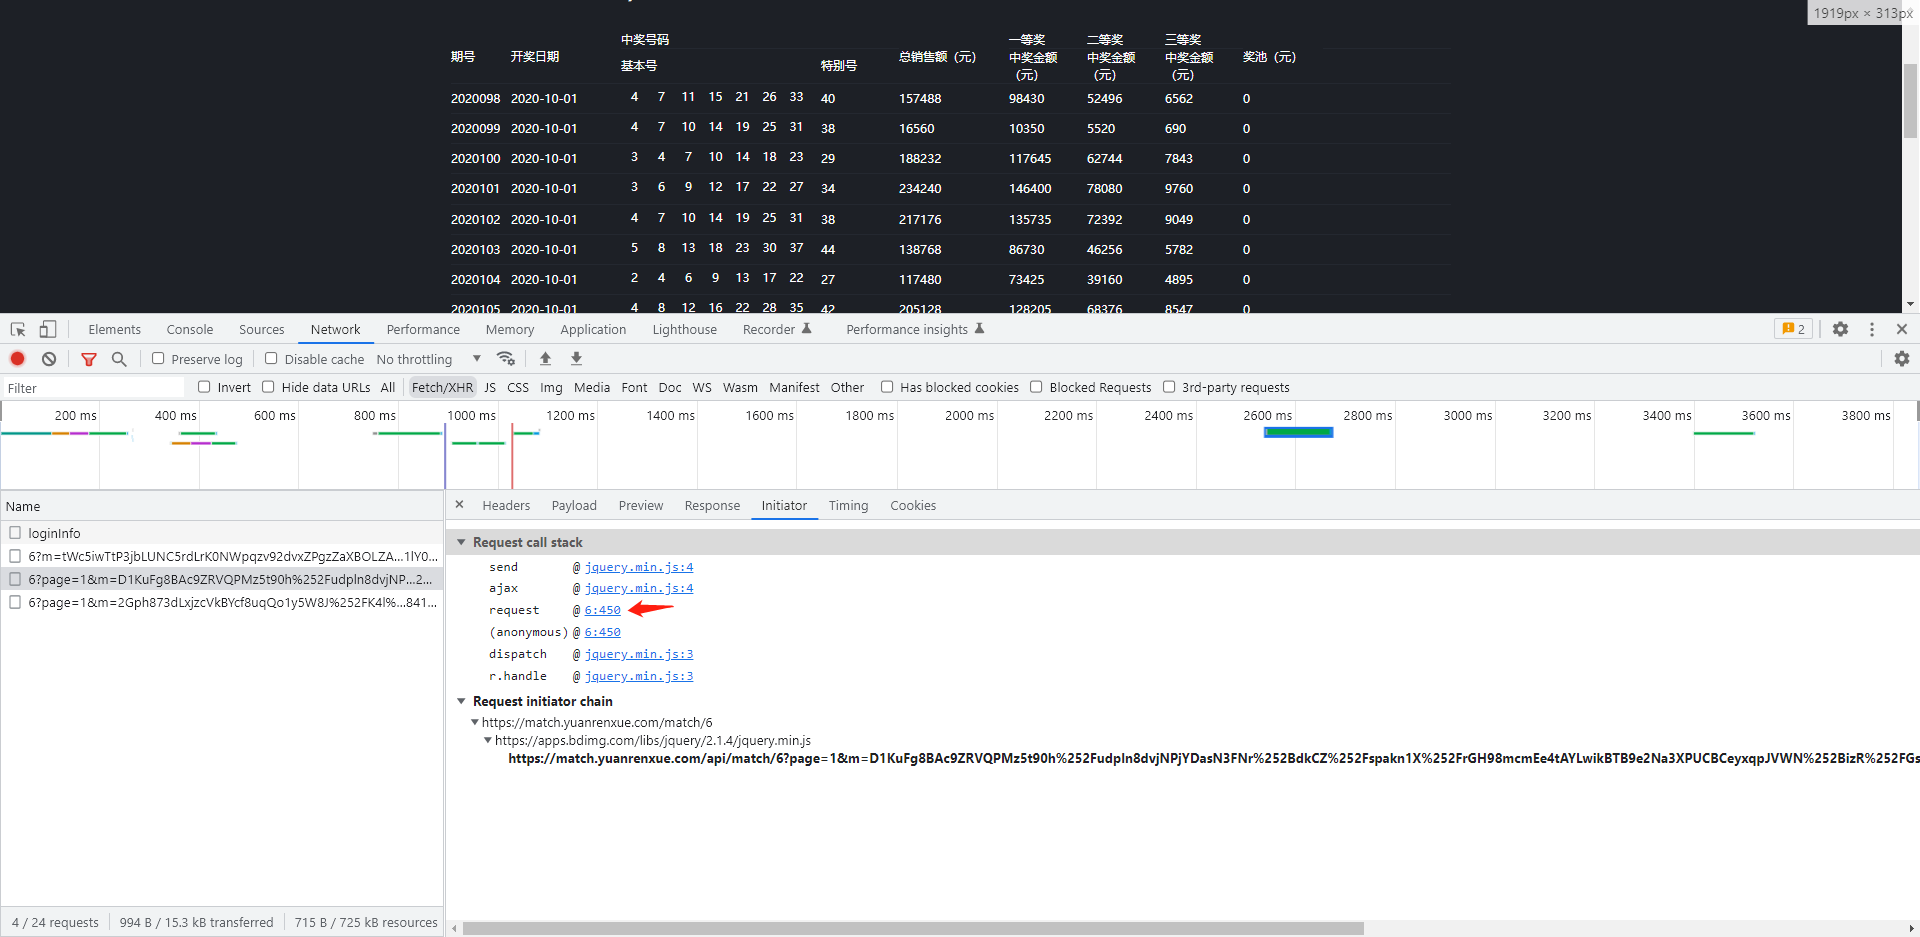Viewport: 1920px width, 937px height.
Task: Collapse Request initiator chain section
Action: click(461, 701)
